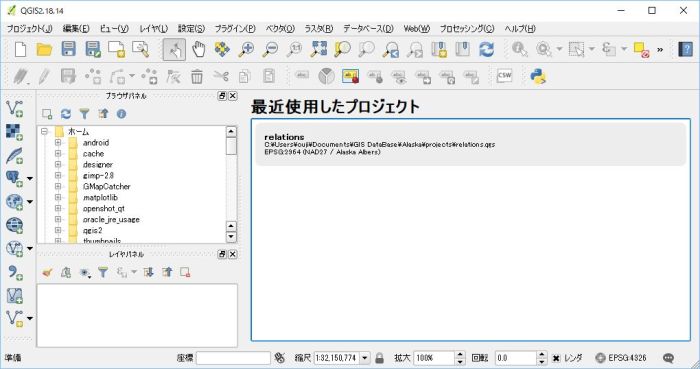Click Add Delimited Text Layer icon

14,272
